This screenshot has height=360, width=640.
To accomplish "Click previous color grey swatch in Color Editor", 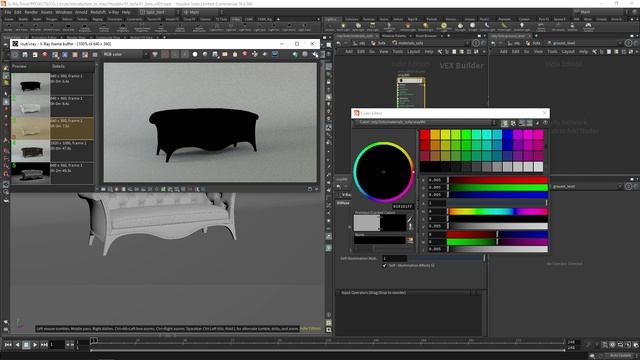I will pyautogui.click(x=367, y=223).
